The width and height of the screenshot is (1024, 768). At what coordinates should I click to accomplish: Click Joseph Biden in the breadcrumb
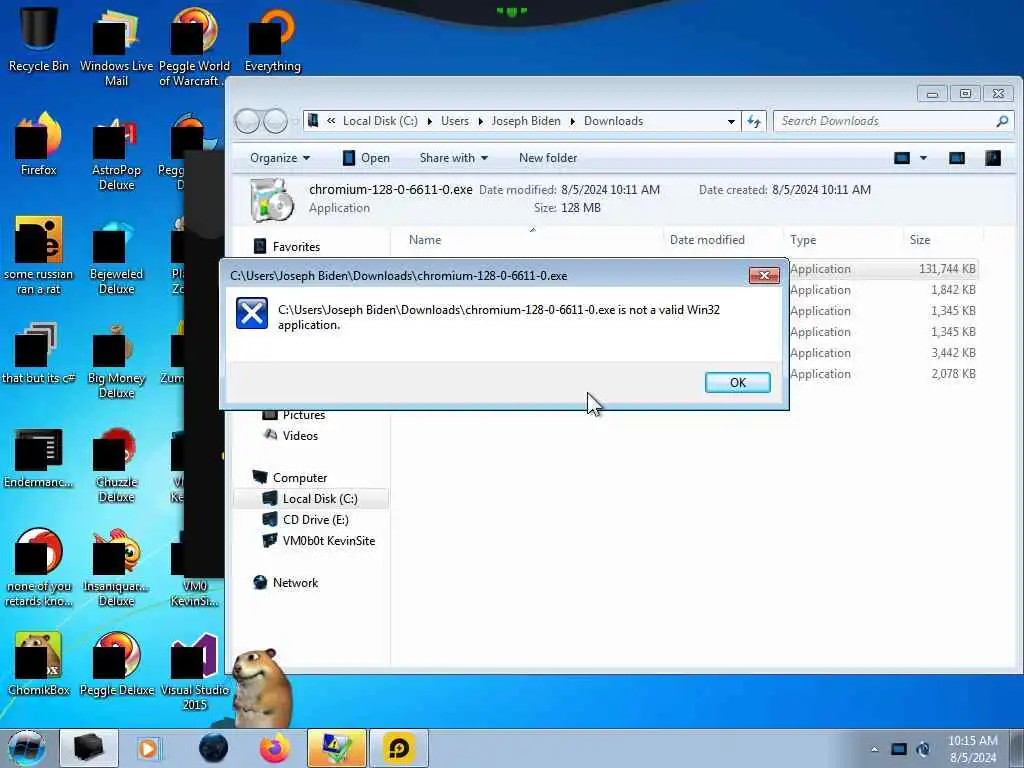[x=526, y=121]
